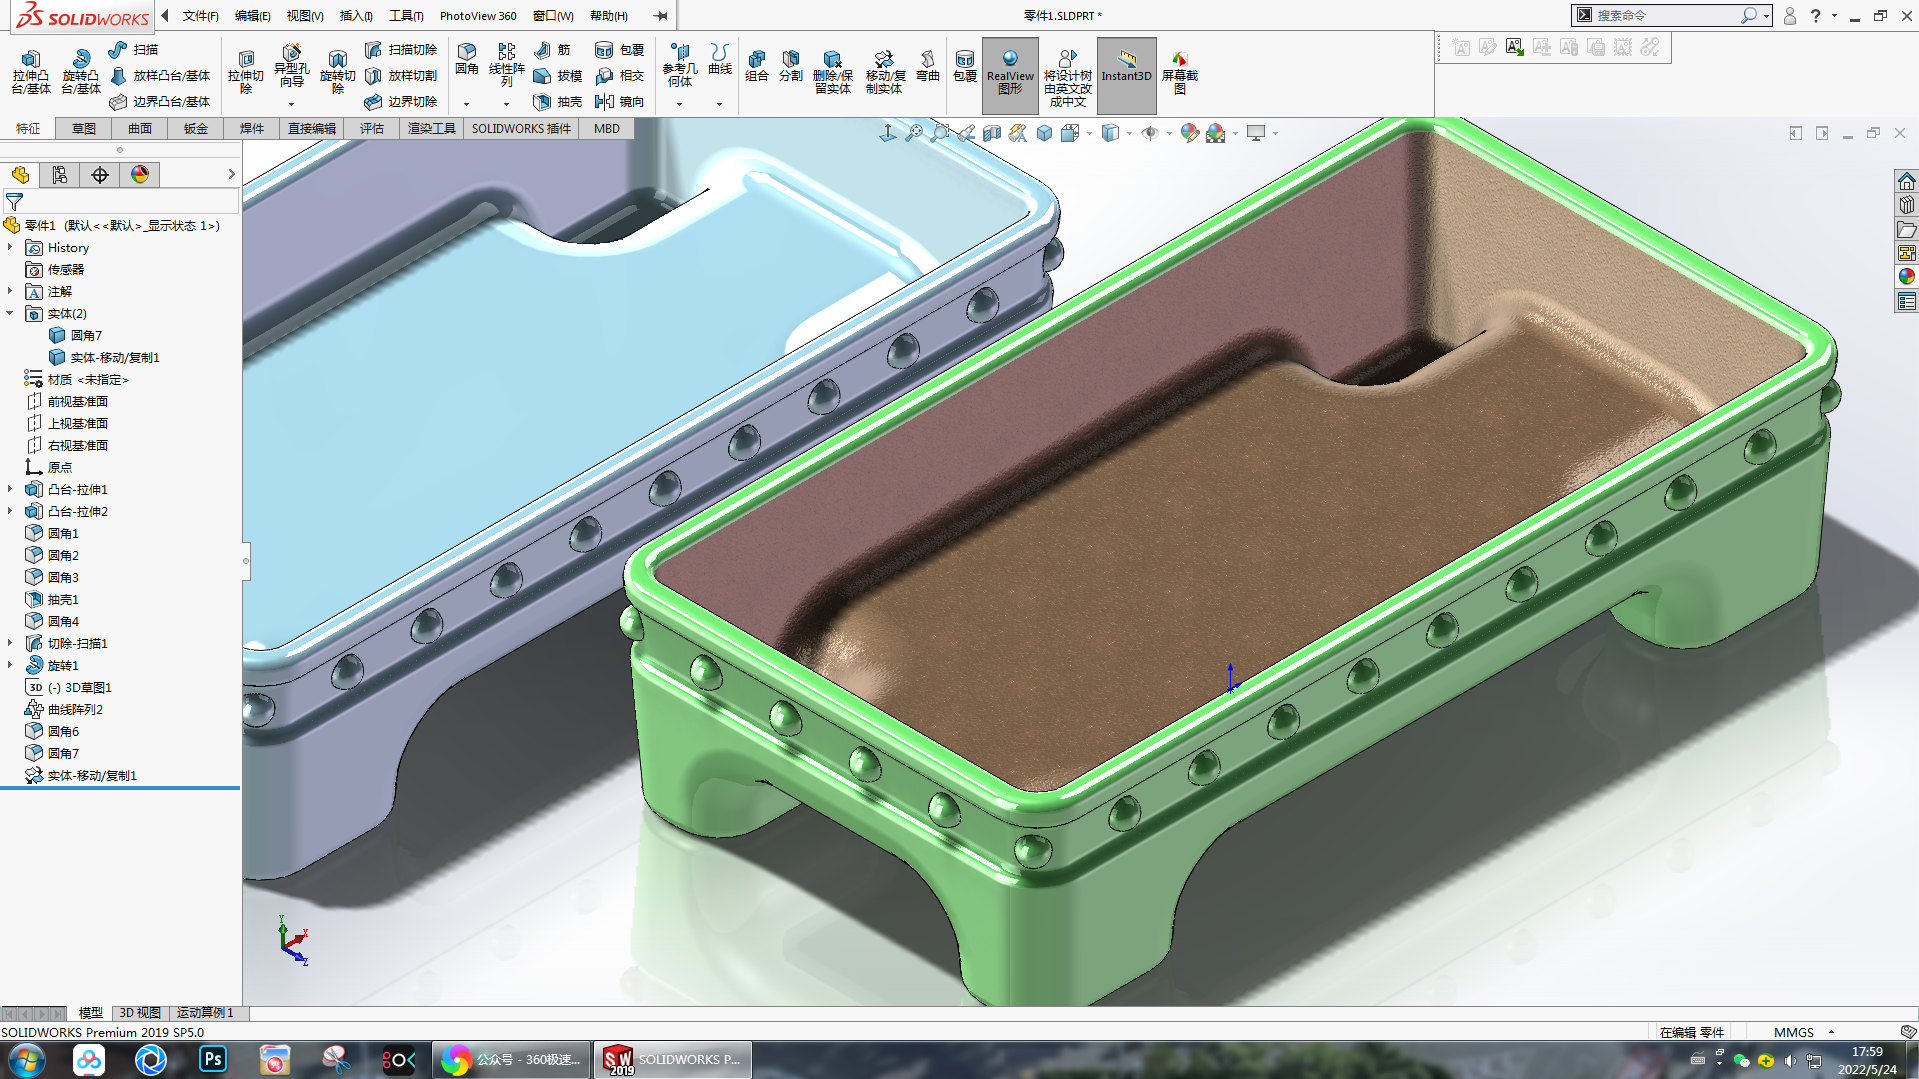Image resolution: width=1919 pixels, height=1079 pixels.
Task: Select the 旋转凸台/基体 revolve boss tool
Action: [x=81, y=72]
